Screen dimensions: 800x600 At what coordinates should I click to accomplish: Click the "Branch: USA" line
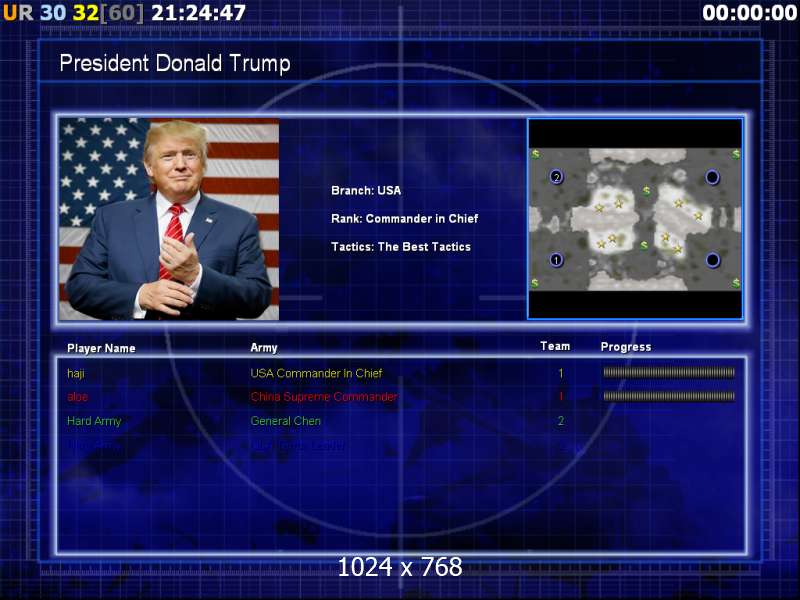coord(366,191)
